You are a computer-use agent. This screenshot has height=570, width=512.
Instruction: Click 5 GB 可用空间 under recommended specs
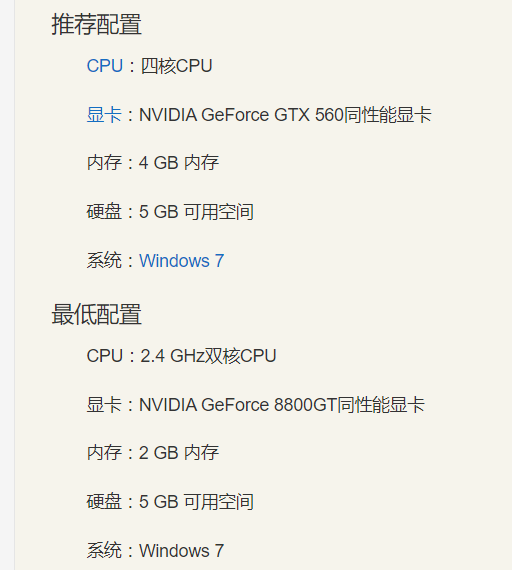click(196, 212)
